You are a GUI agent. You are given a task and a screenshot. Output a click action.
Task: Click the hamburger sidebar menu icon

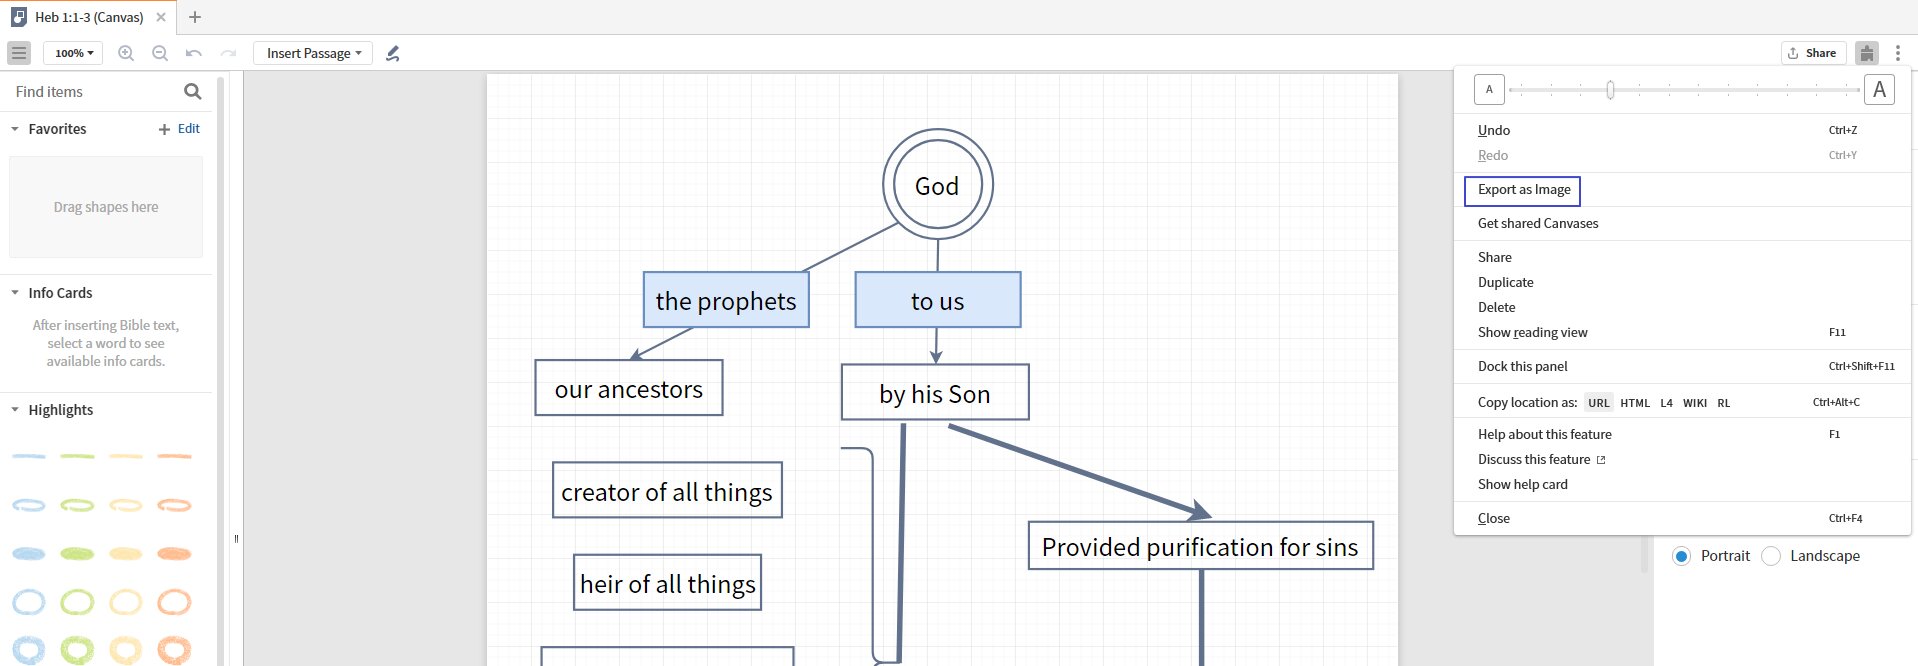(x=19, y=53)
